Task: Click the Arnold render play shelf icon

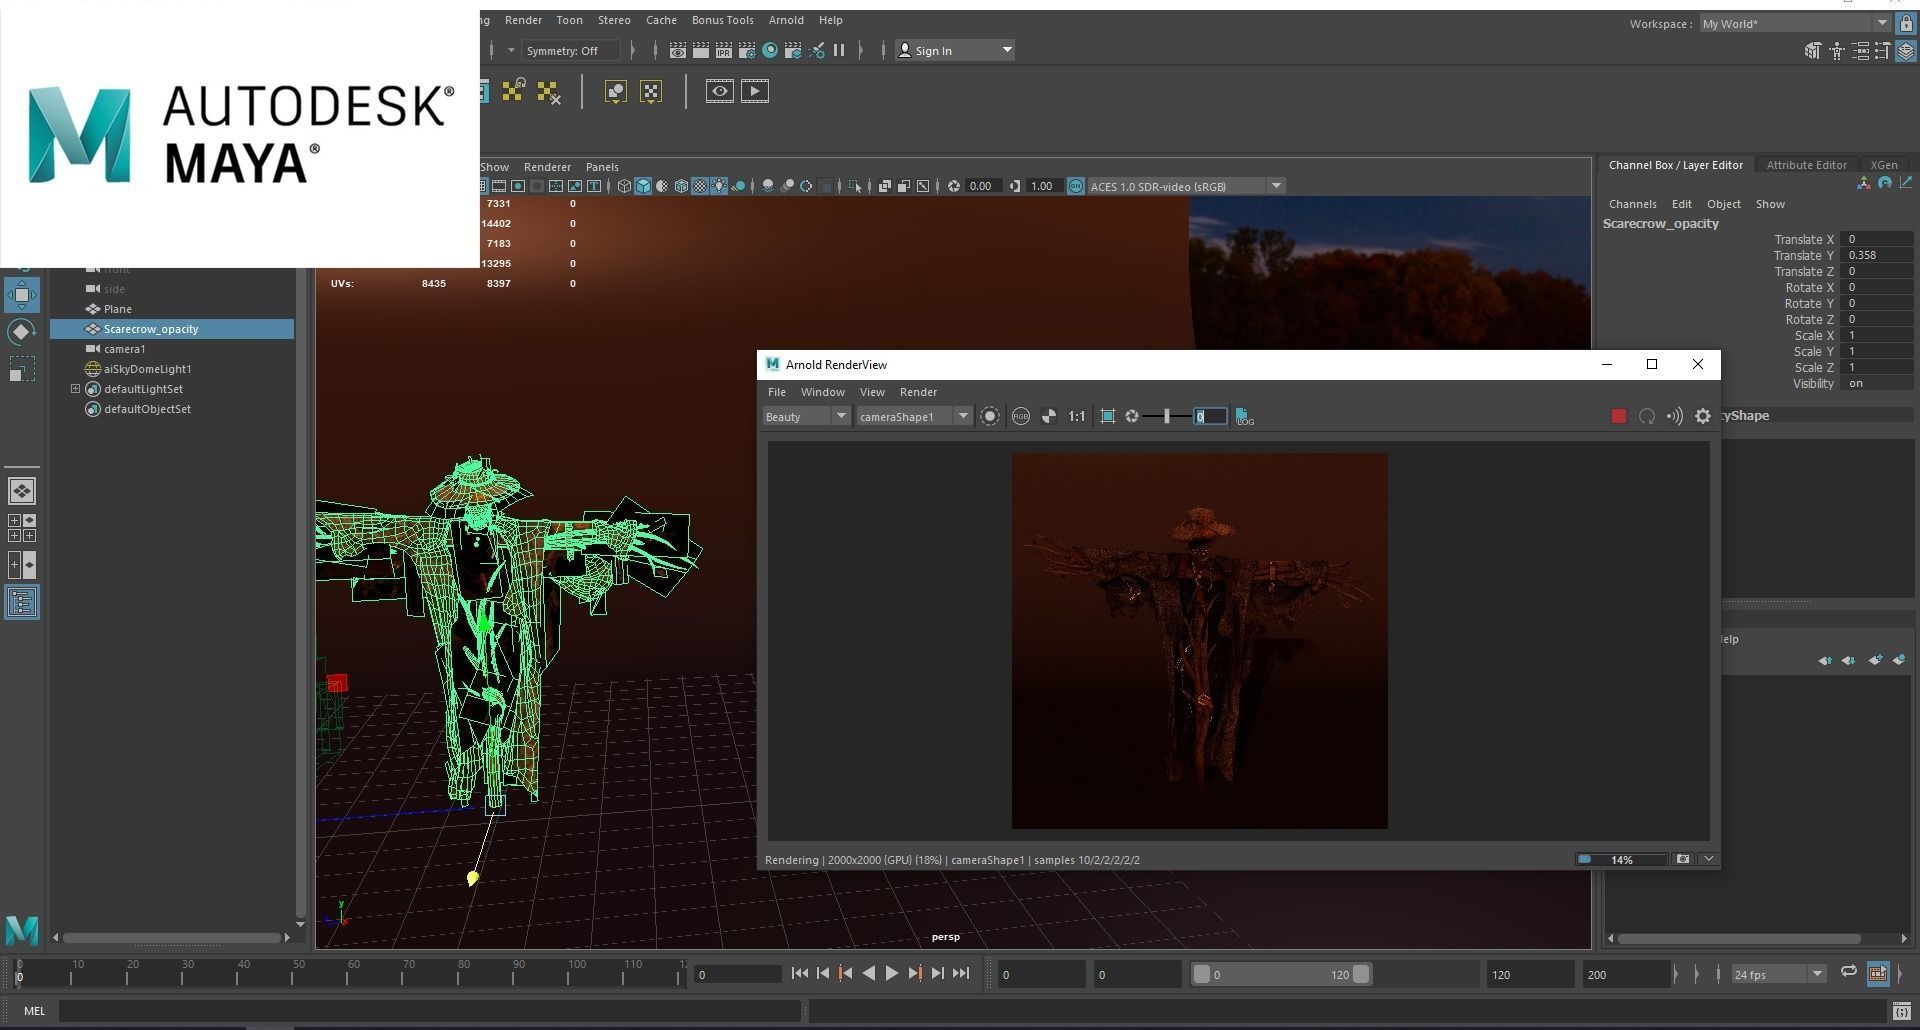Action: [x=755, y=91]
